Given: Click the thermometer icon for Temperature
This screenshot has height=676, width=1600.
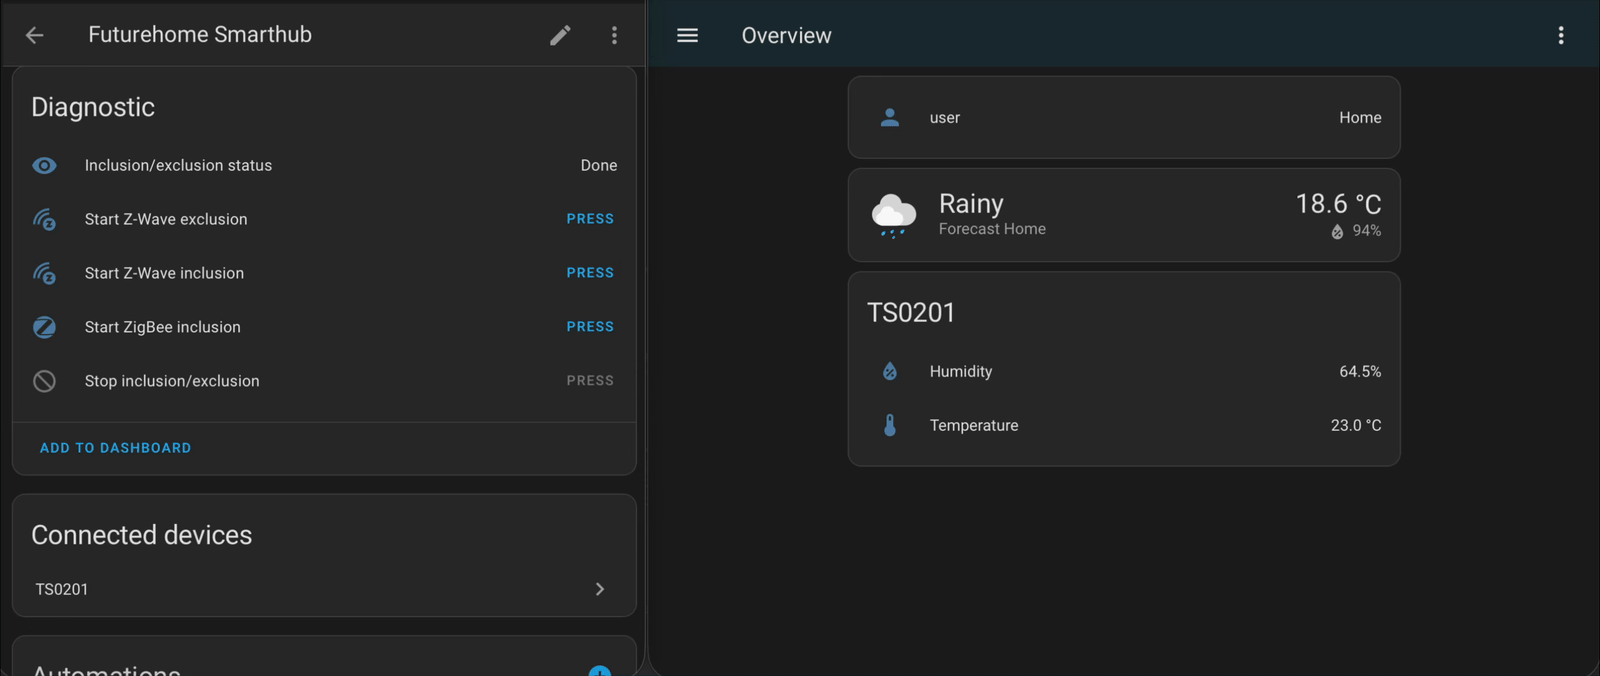Looking at the screenshot, I should pos(889,425).
